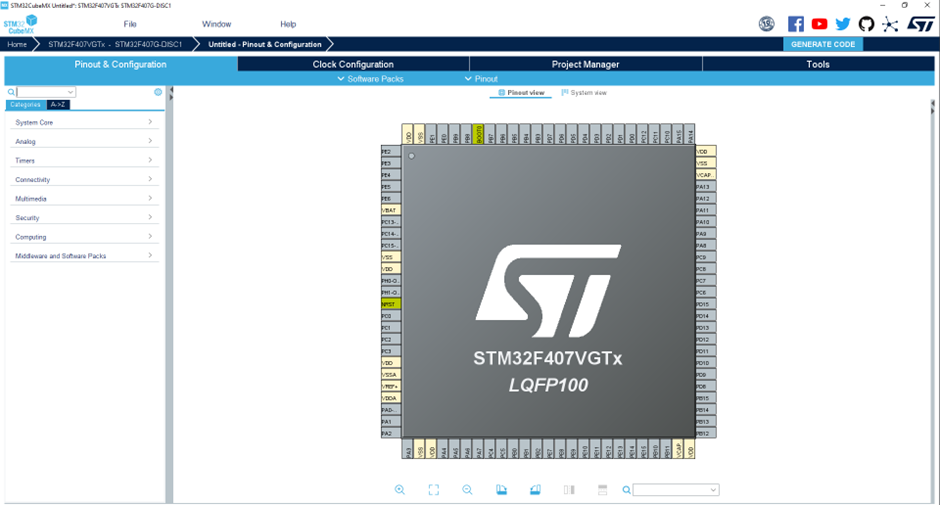940x505 pixels.
Task: Fit chip view to screen
Action: coord(433,490)
